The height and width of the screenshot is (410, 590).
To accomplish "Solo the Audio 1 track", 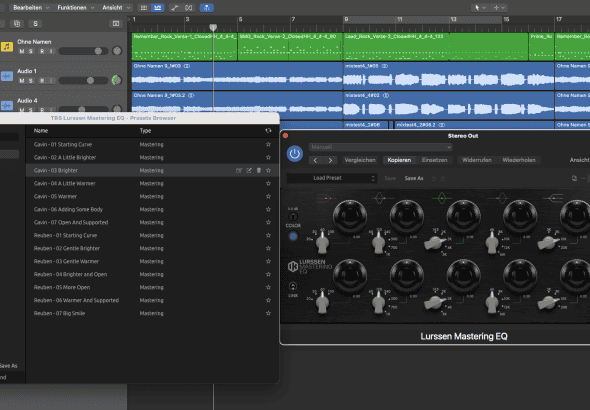I will pos(31,80).
